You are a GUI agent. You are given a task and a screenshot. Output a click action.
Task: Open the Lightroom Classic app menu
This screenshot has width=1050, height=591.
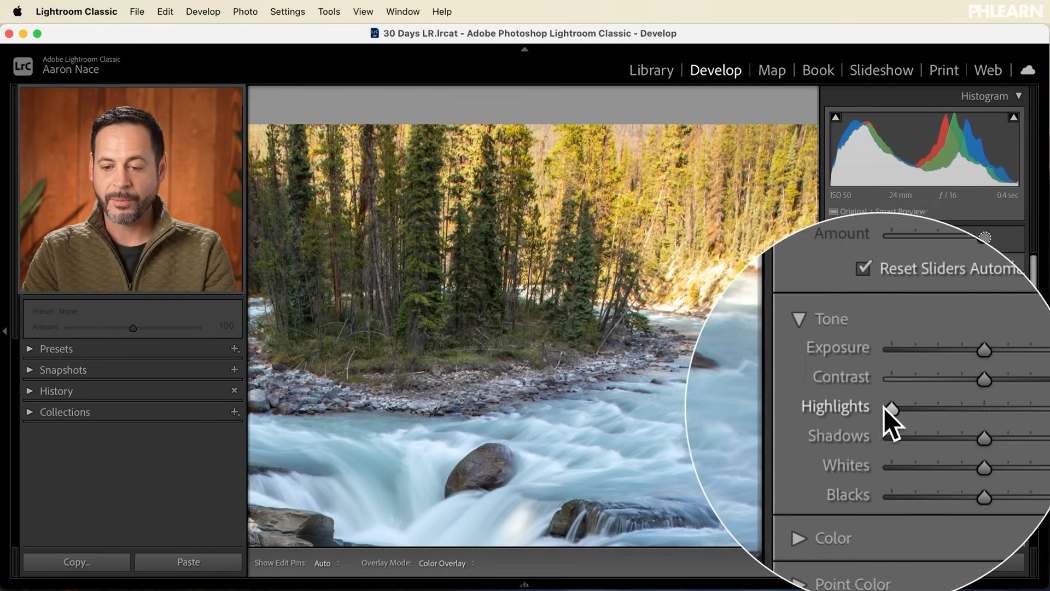pos(76,11)
